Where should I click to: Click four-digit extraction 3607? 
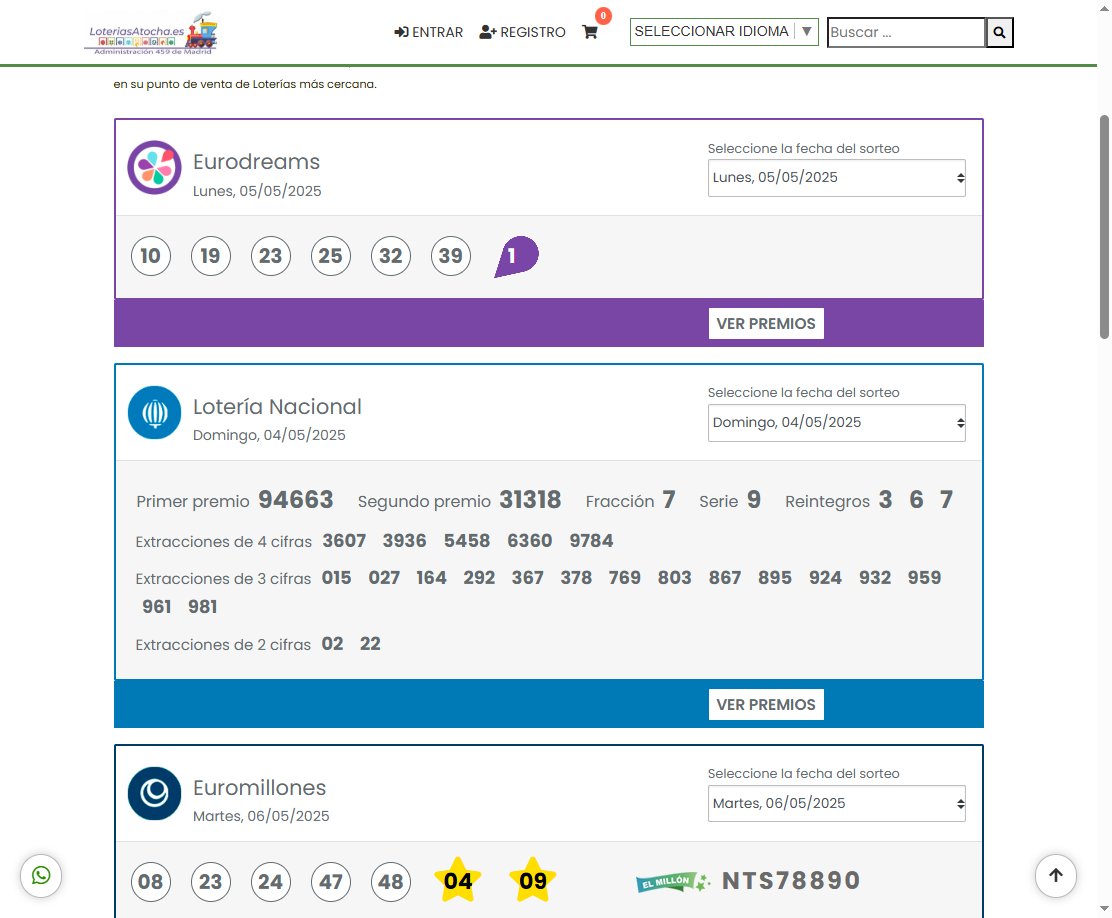point(344,541)
